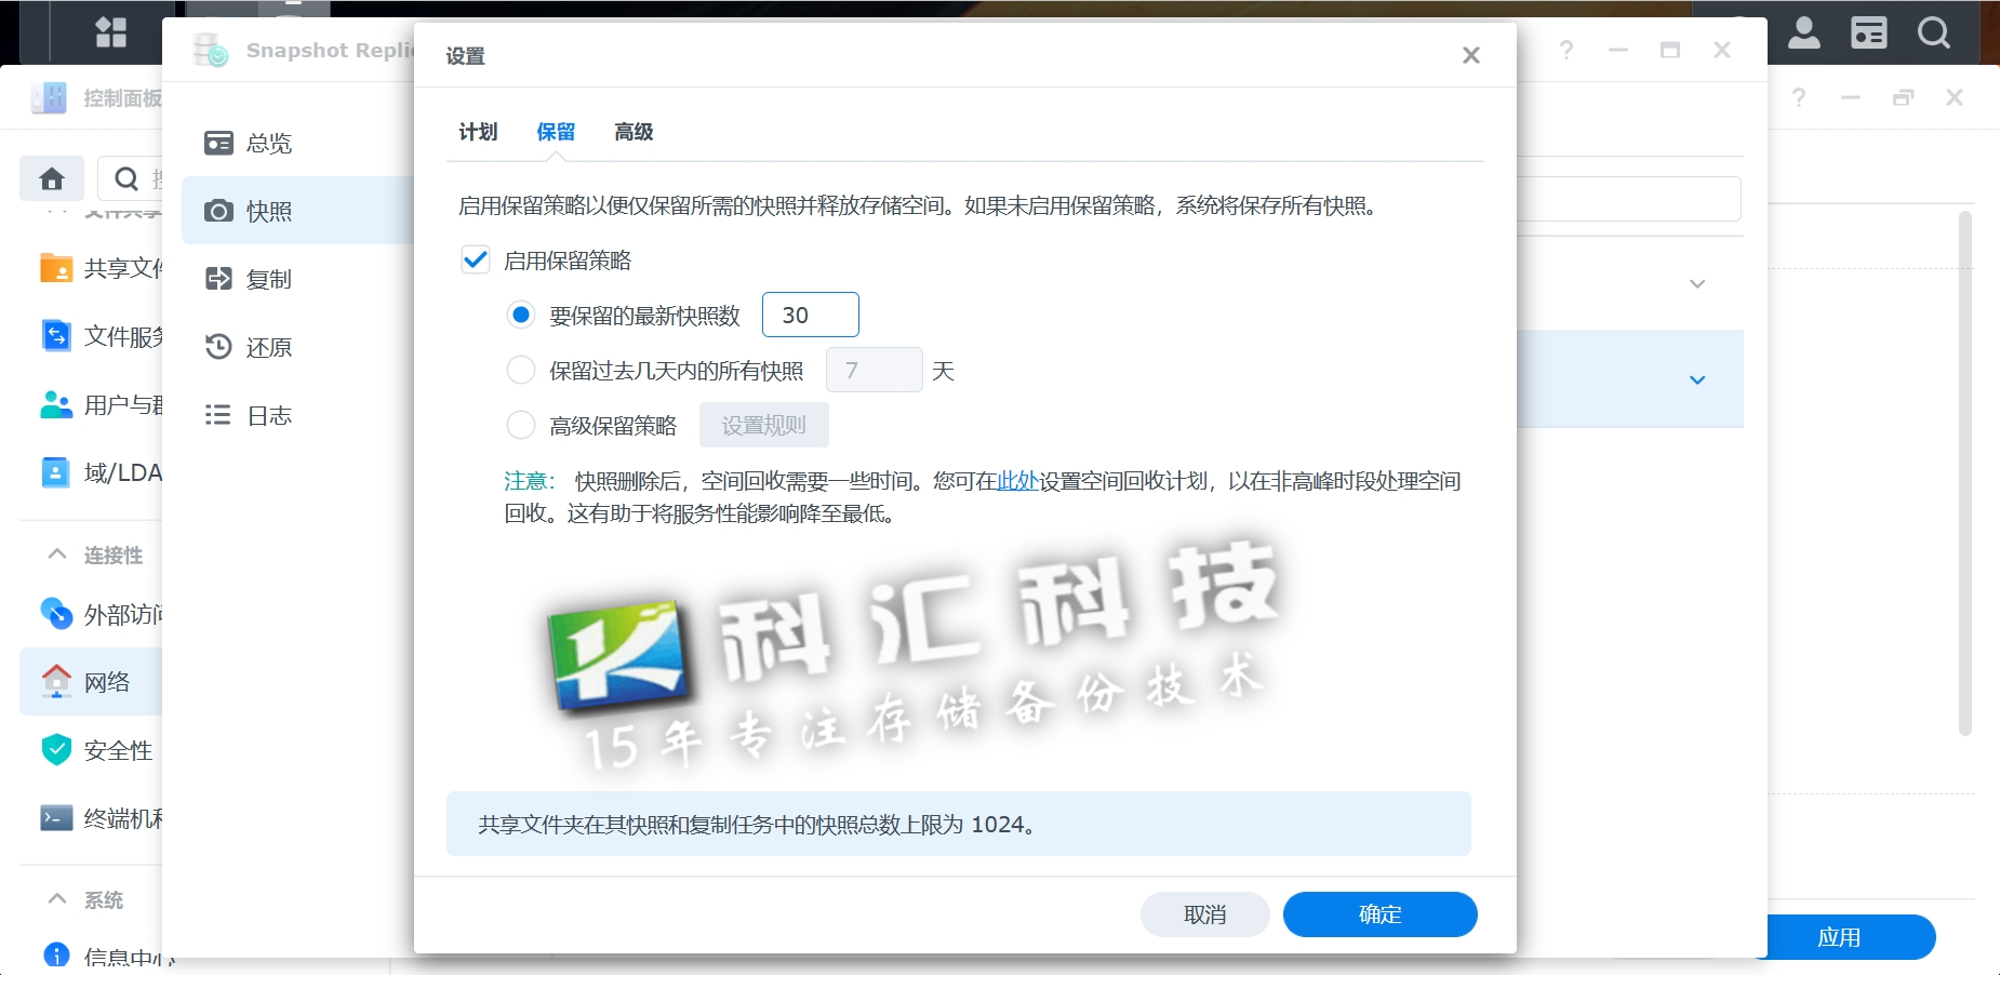The image size is (2000, 1007).
Task: Click the Control Panel title icon
Action: point(48,98)
